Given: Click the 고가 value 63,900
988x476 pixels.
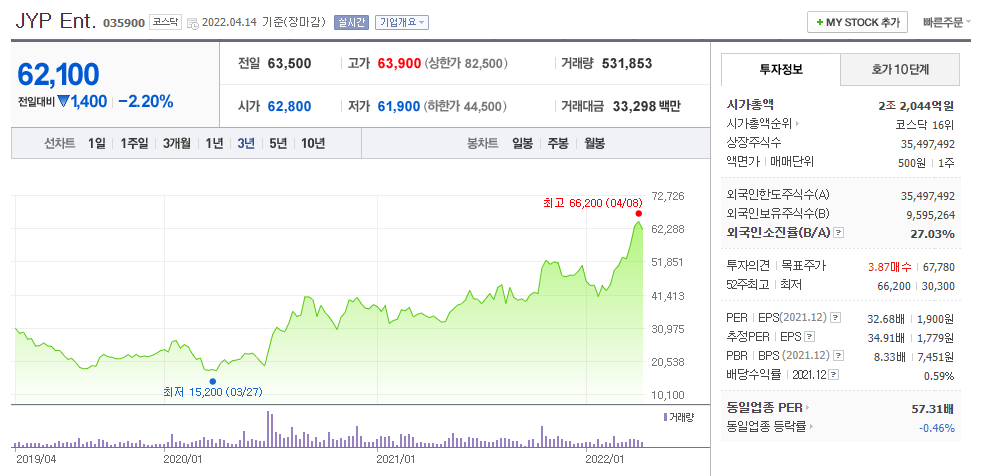Looking at the screenshot, I should pyautogui.click(x=399, y=64).
